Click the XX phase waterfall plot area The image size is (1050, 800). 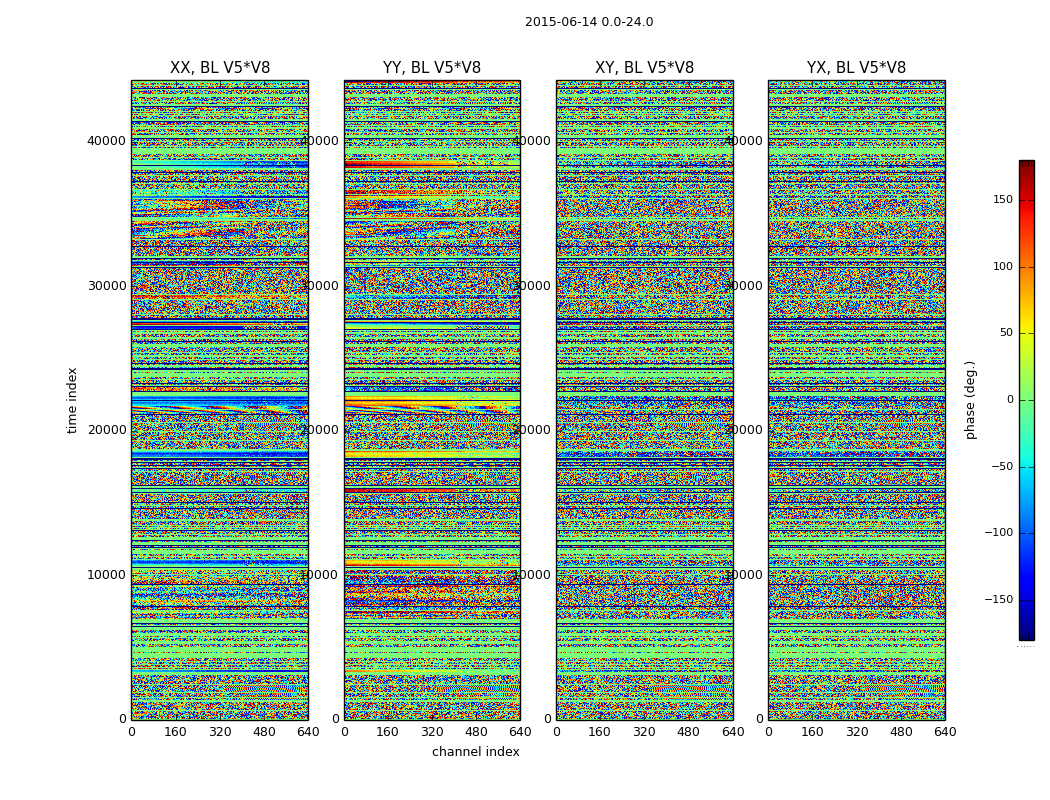click(220, 400)
